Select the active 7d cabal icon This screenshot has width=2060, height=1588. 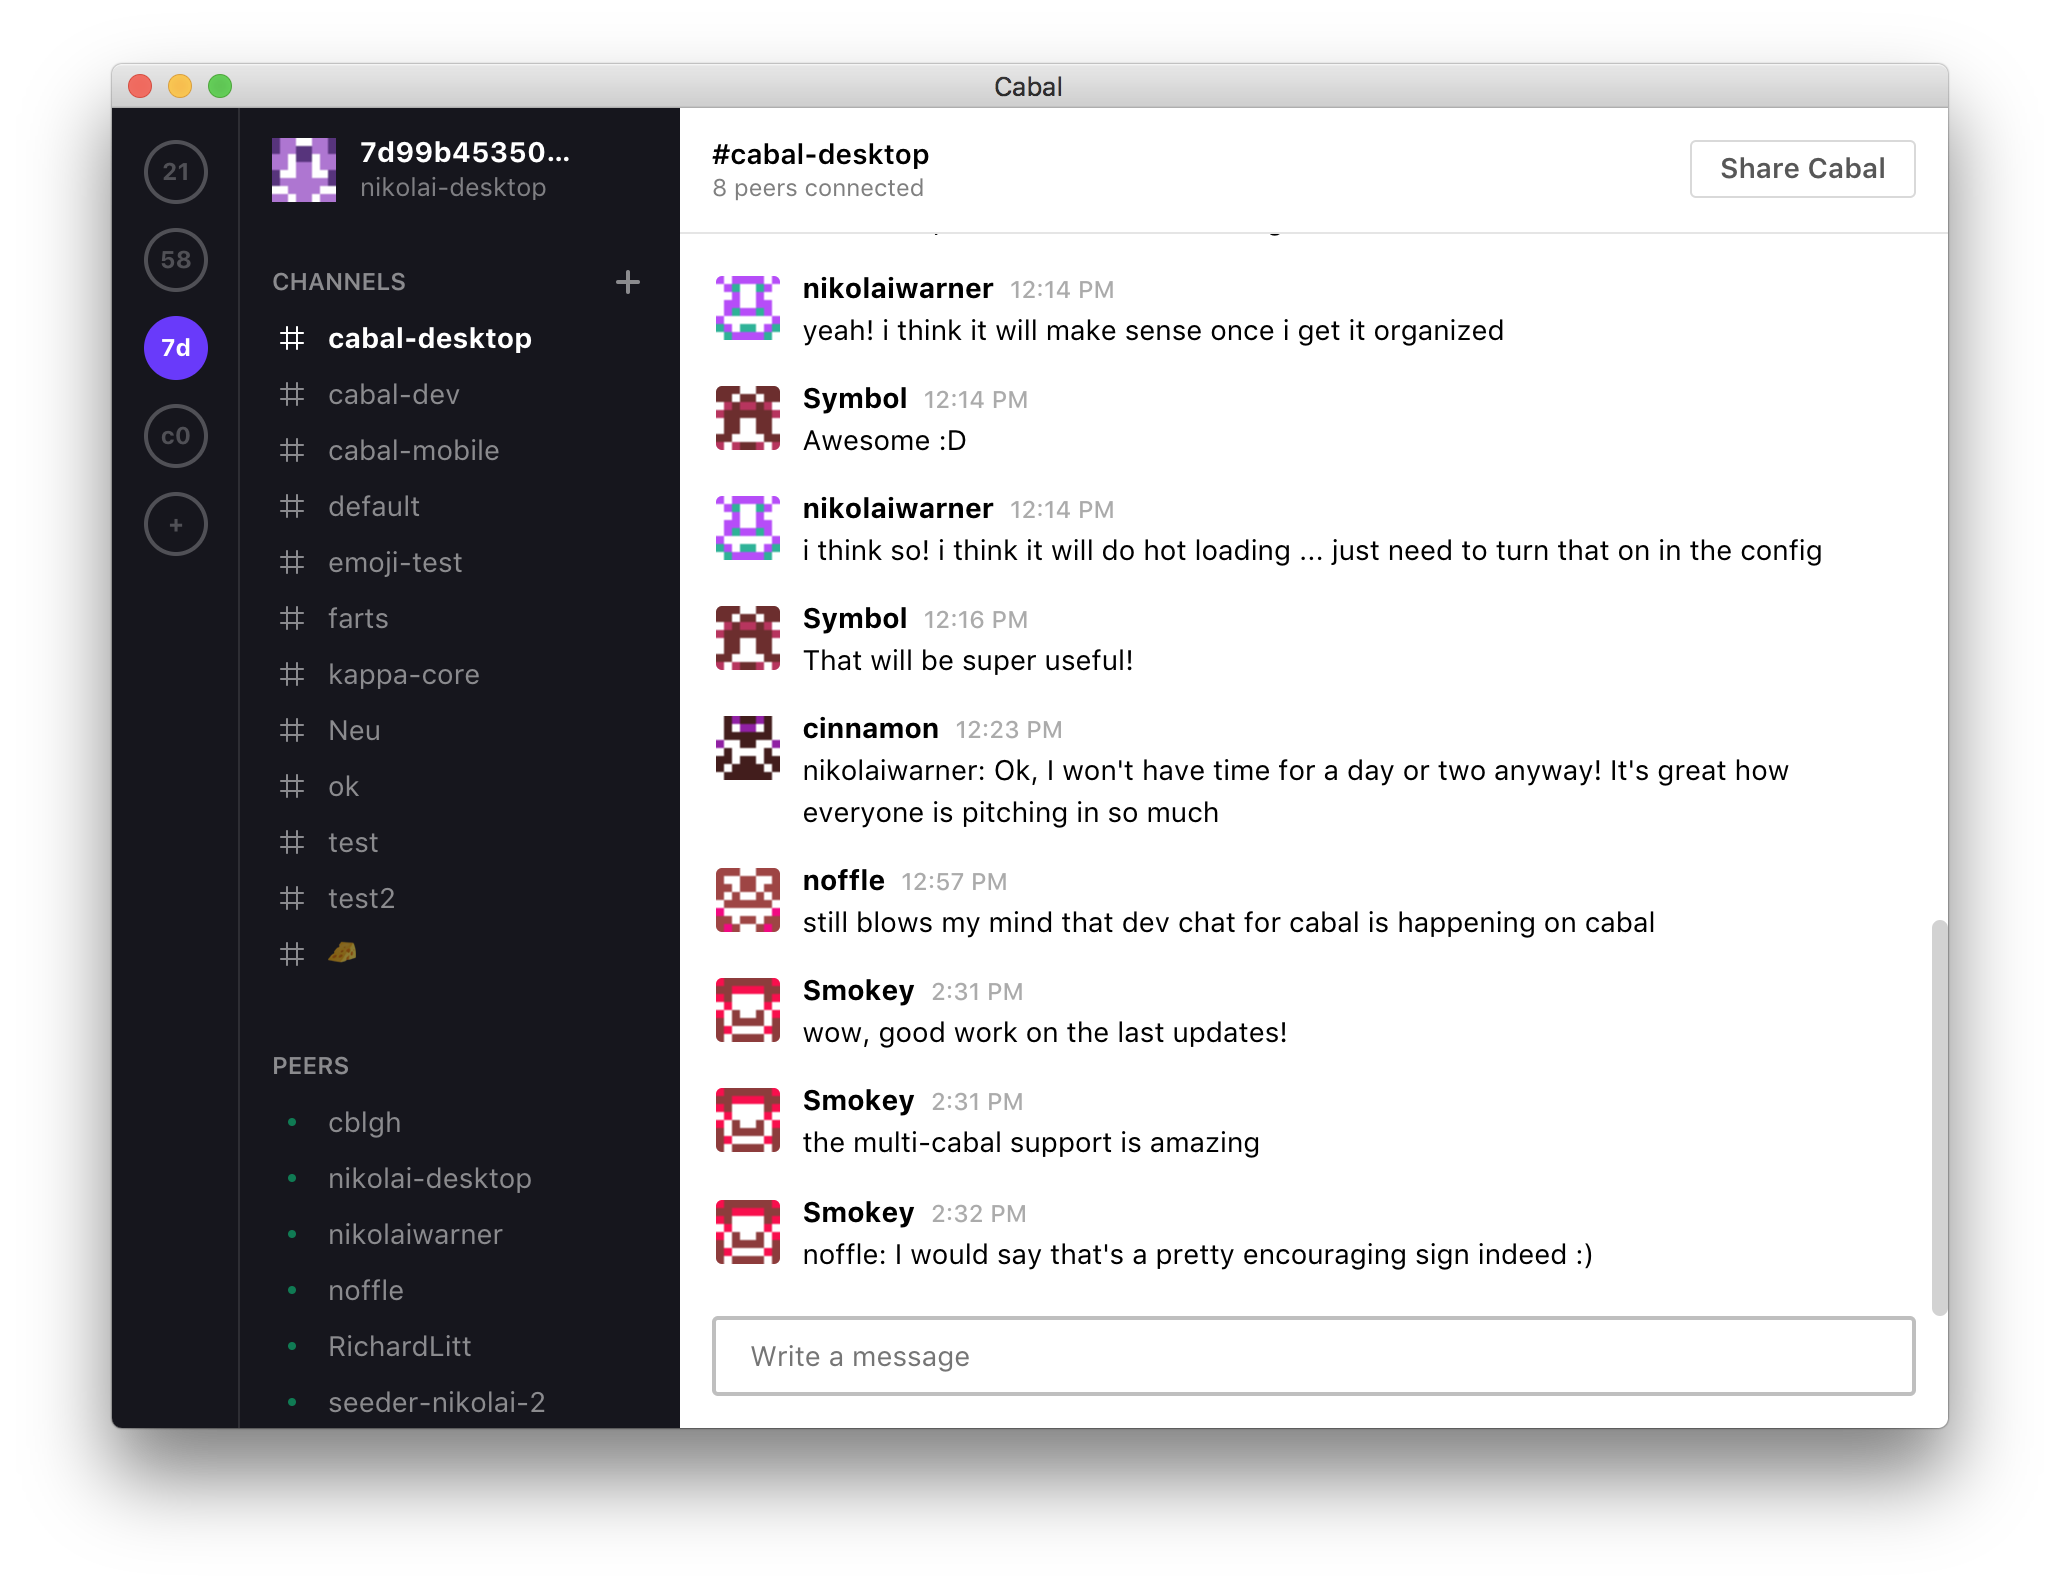[176, 348]
